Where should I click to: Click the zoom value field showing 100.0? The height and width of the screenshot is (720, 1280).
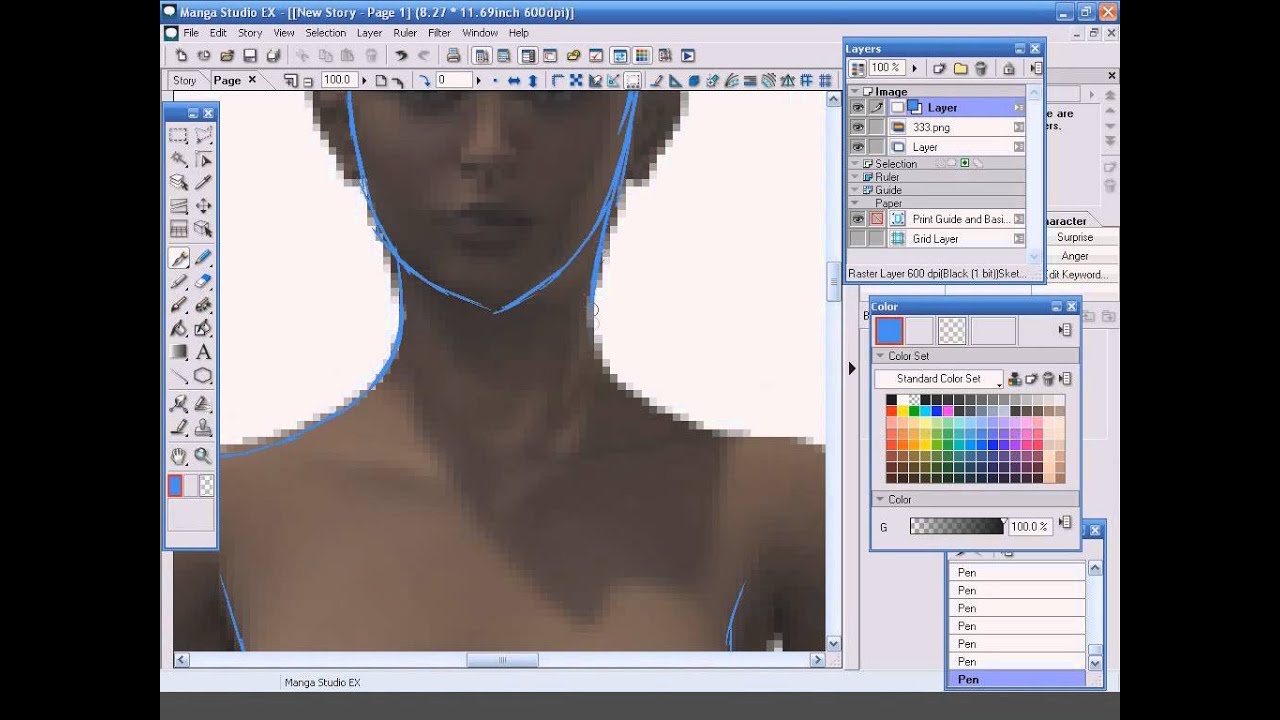click(x=337, y=80)
